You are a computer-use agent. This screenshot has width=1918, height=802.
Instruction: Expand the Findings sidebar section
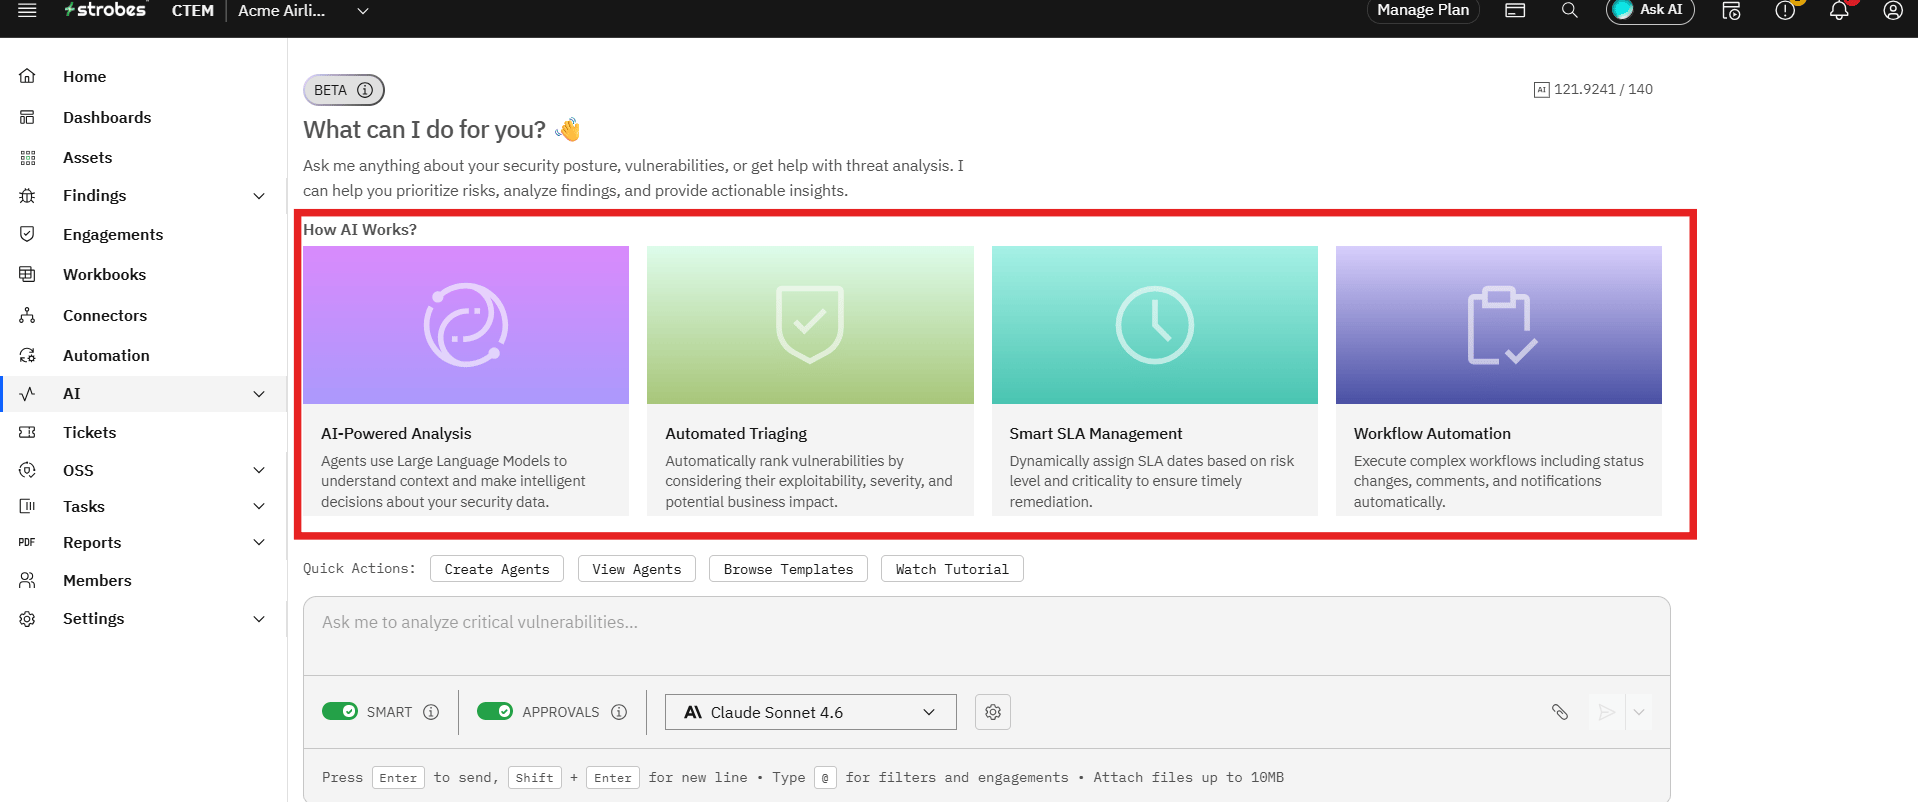(259, 196)
